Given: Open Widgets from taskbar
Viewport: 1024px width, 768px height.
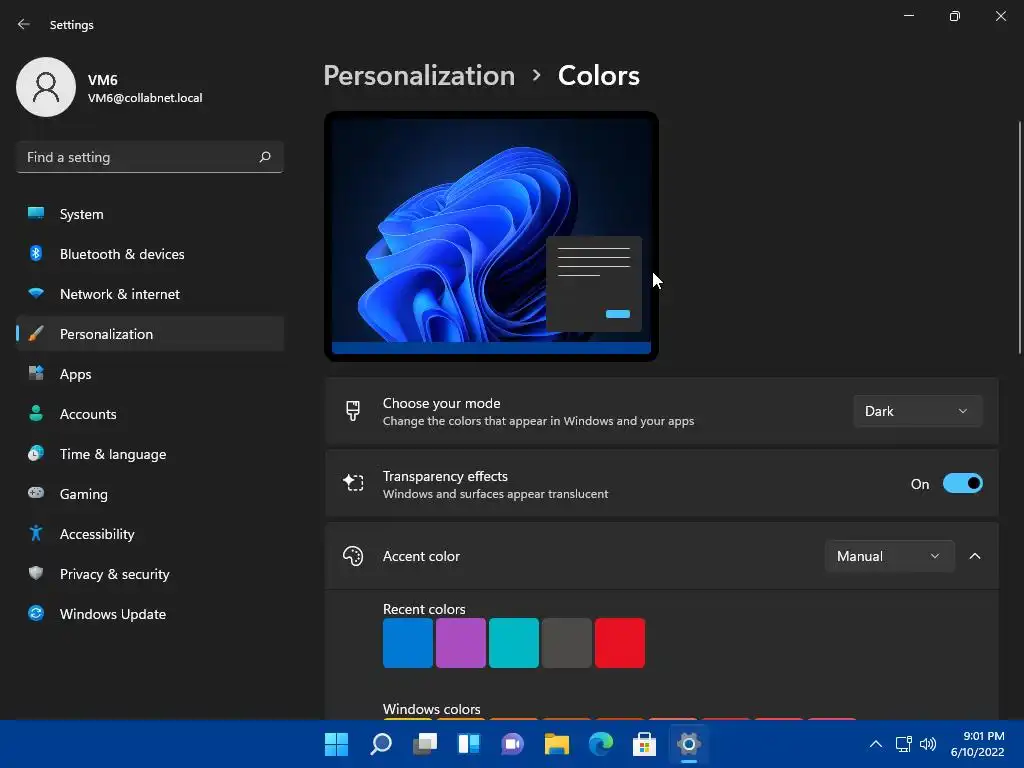Looking at the screenshot, I should 469,744.
